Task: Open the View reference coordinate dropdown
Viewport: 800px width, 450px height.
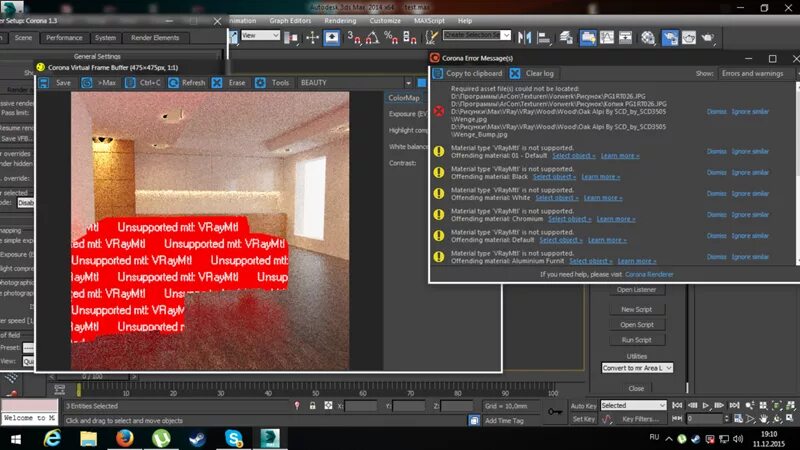Action: 260,35
